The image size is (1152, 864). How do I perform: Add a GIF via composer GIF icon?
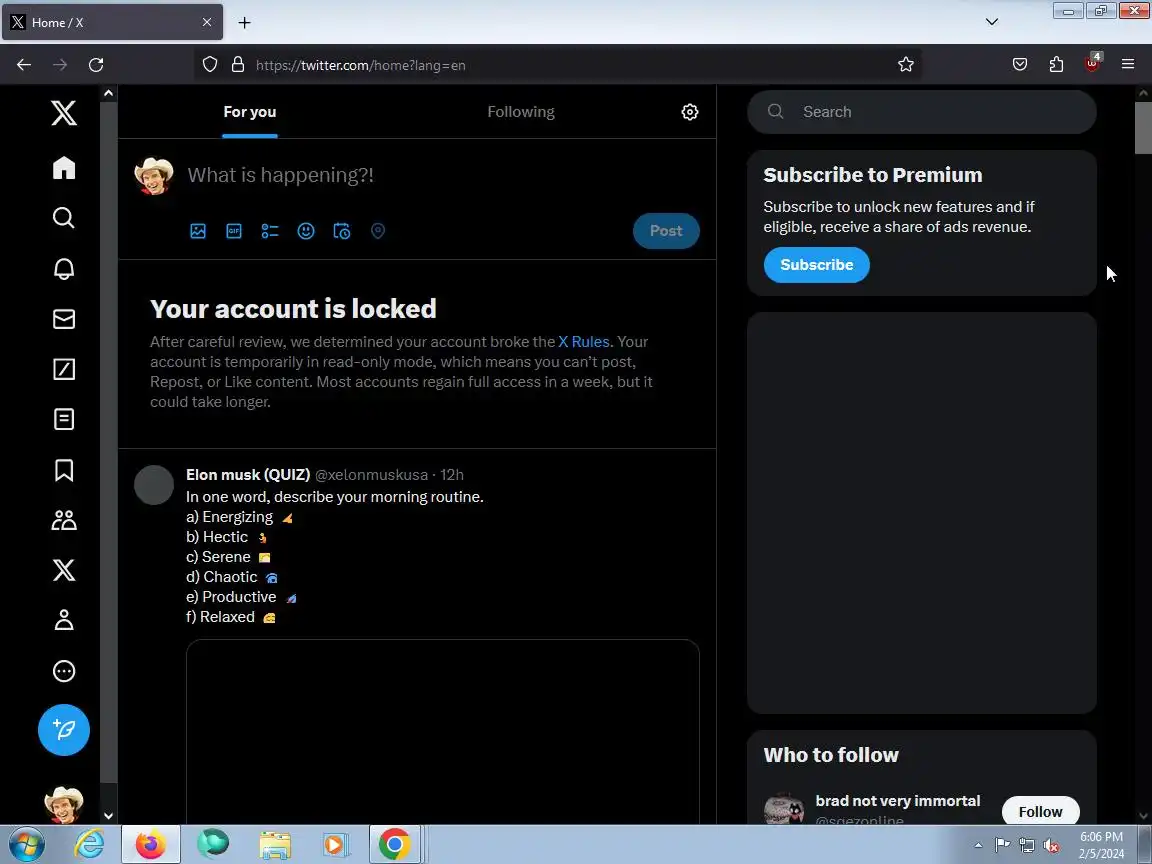point(234,231)
